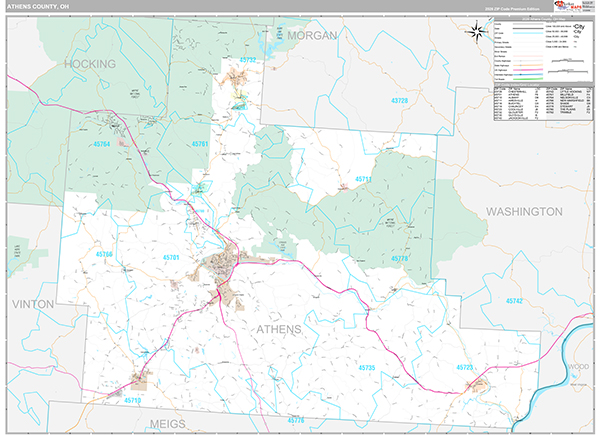Select ZIP code label 45764

[x=102, y=145]
